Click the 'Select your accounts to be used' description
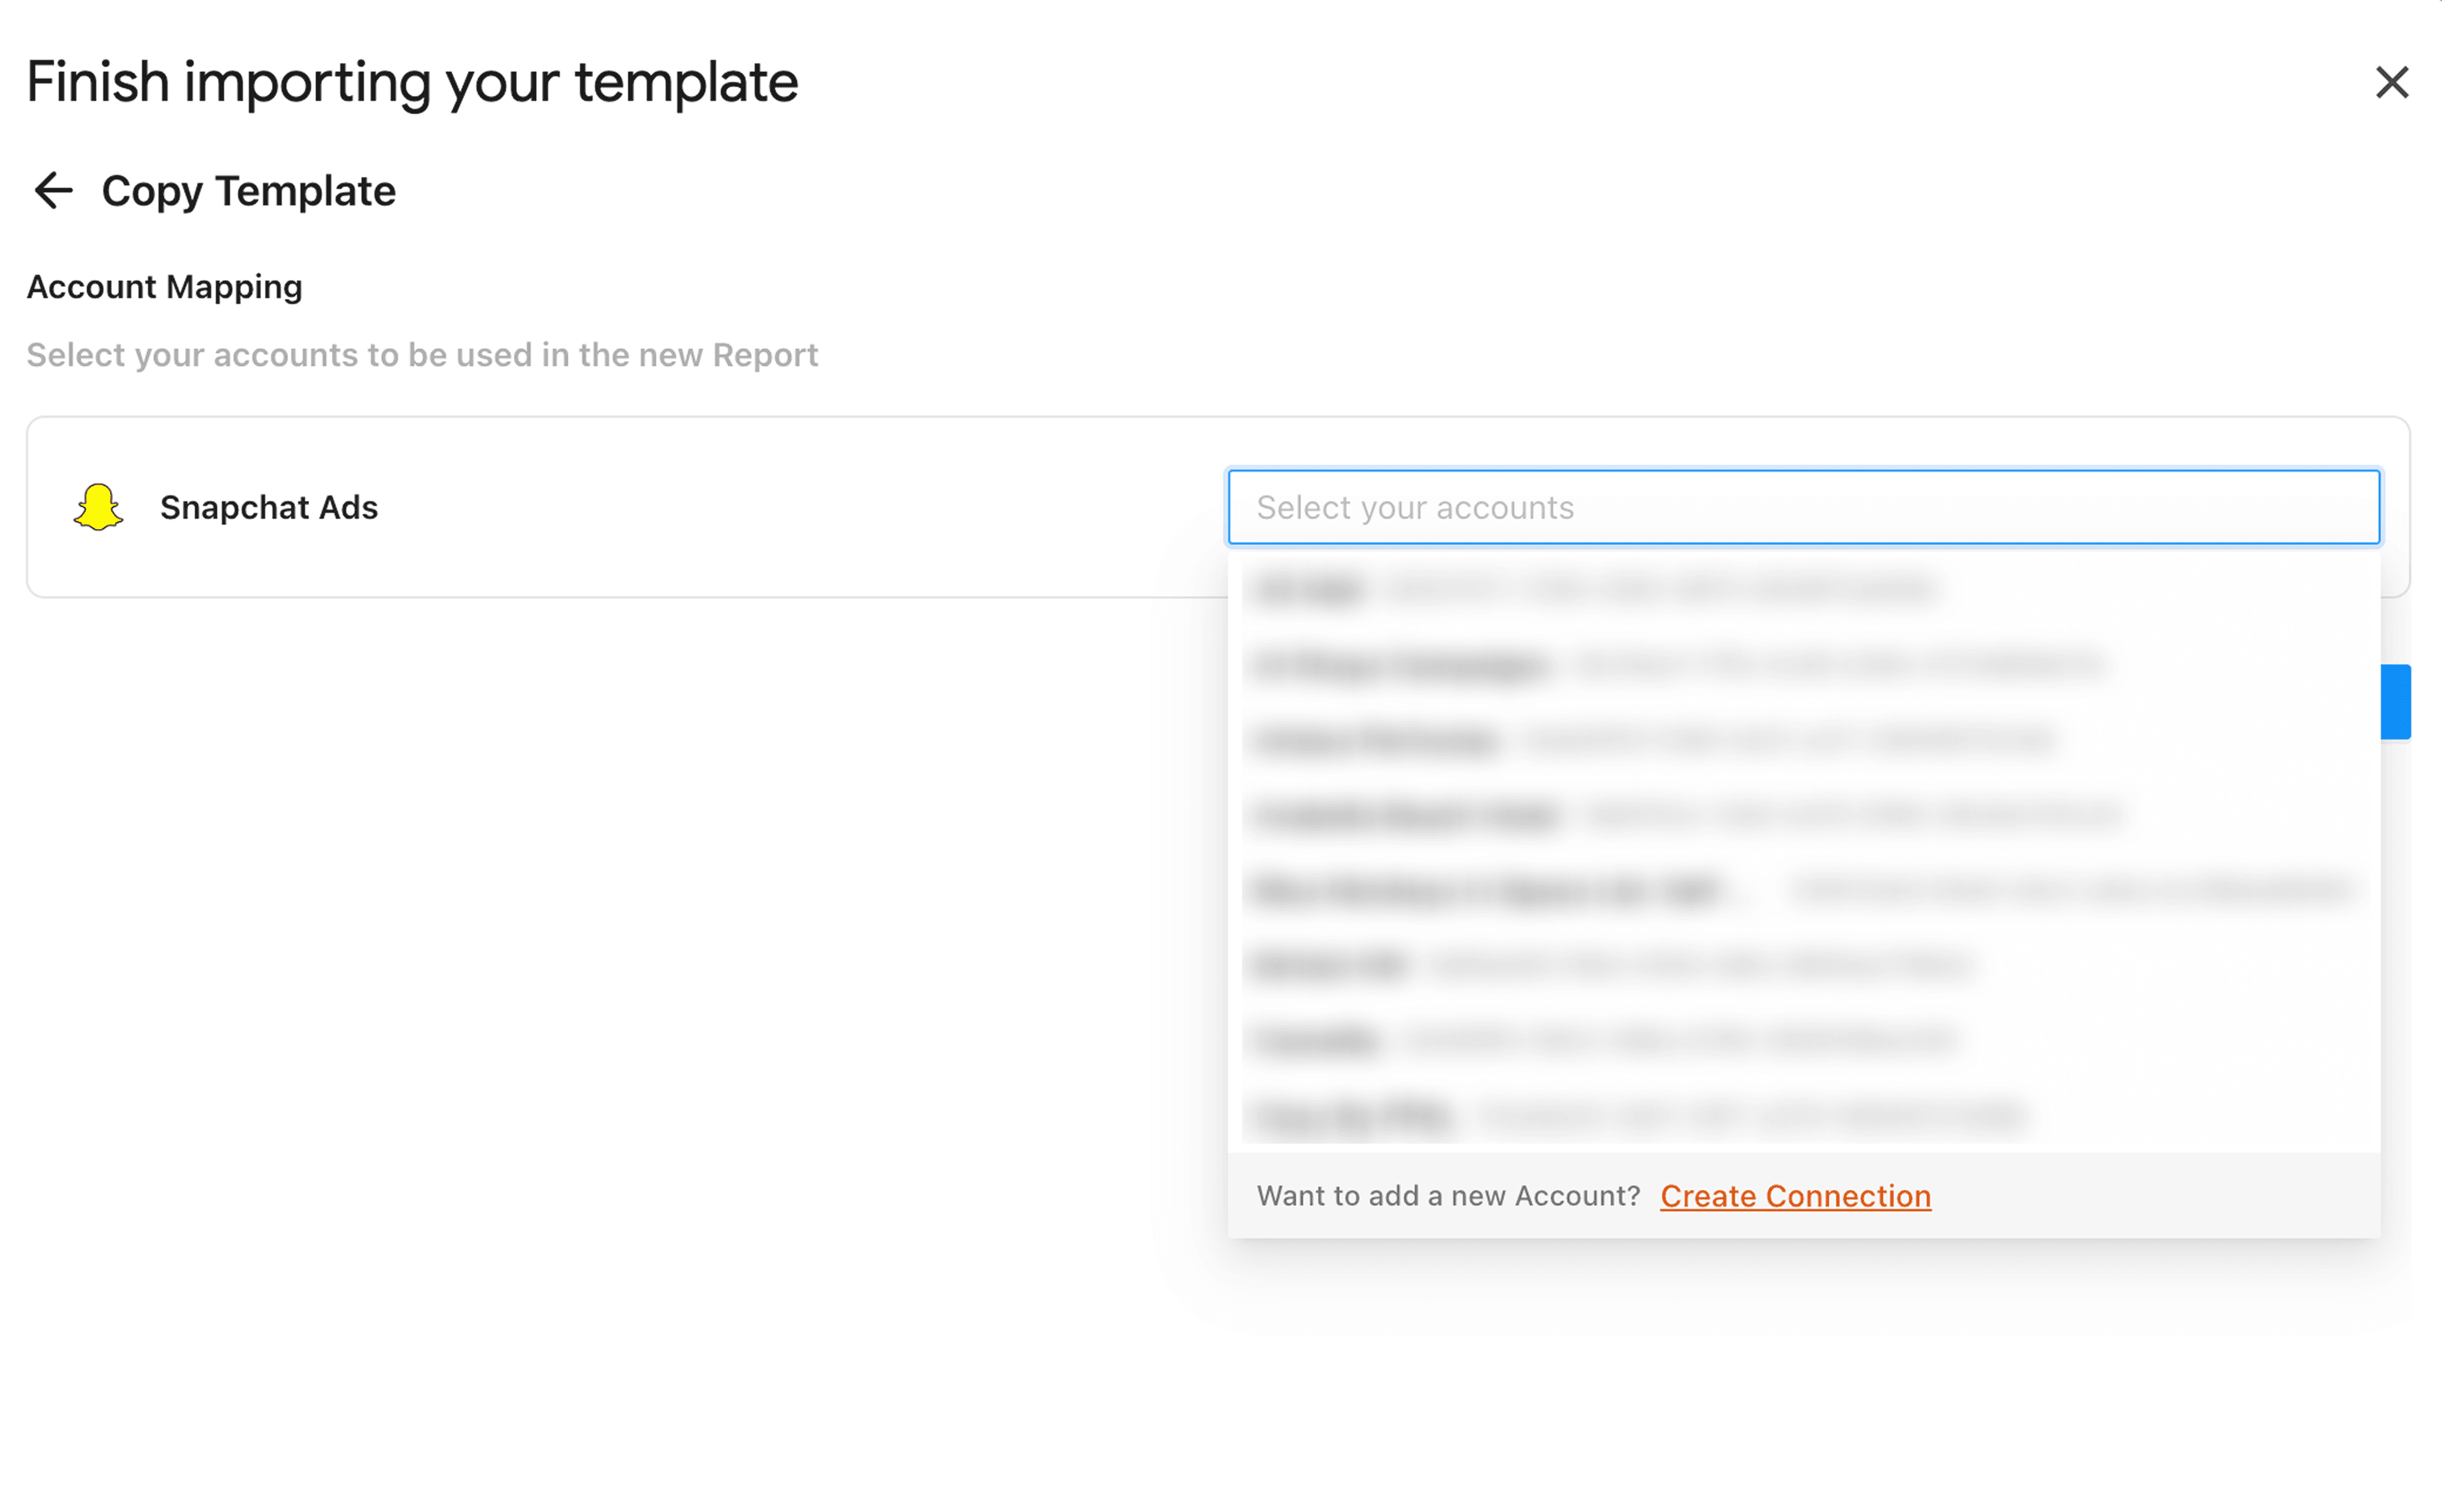 tap(422, 355)
